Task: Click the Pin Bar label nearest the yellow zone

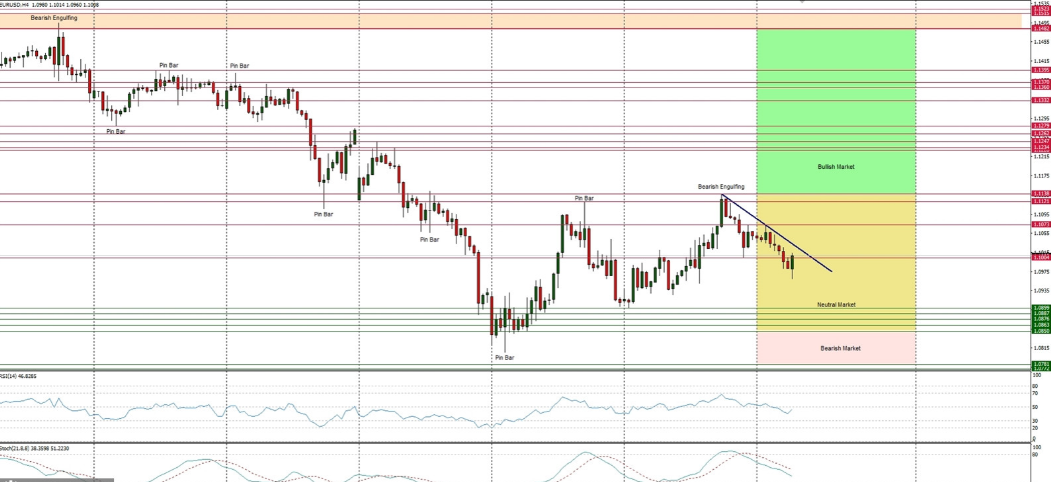Action: [x=584, y=198]
